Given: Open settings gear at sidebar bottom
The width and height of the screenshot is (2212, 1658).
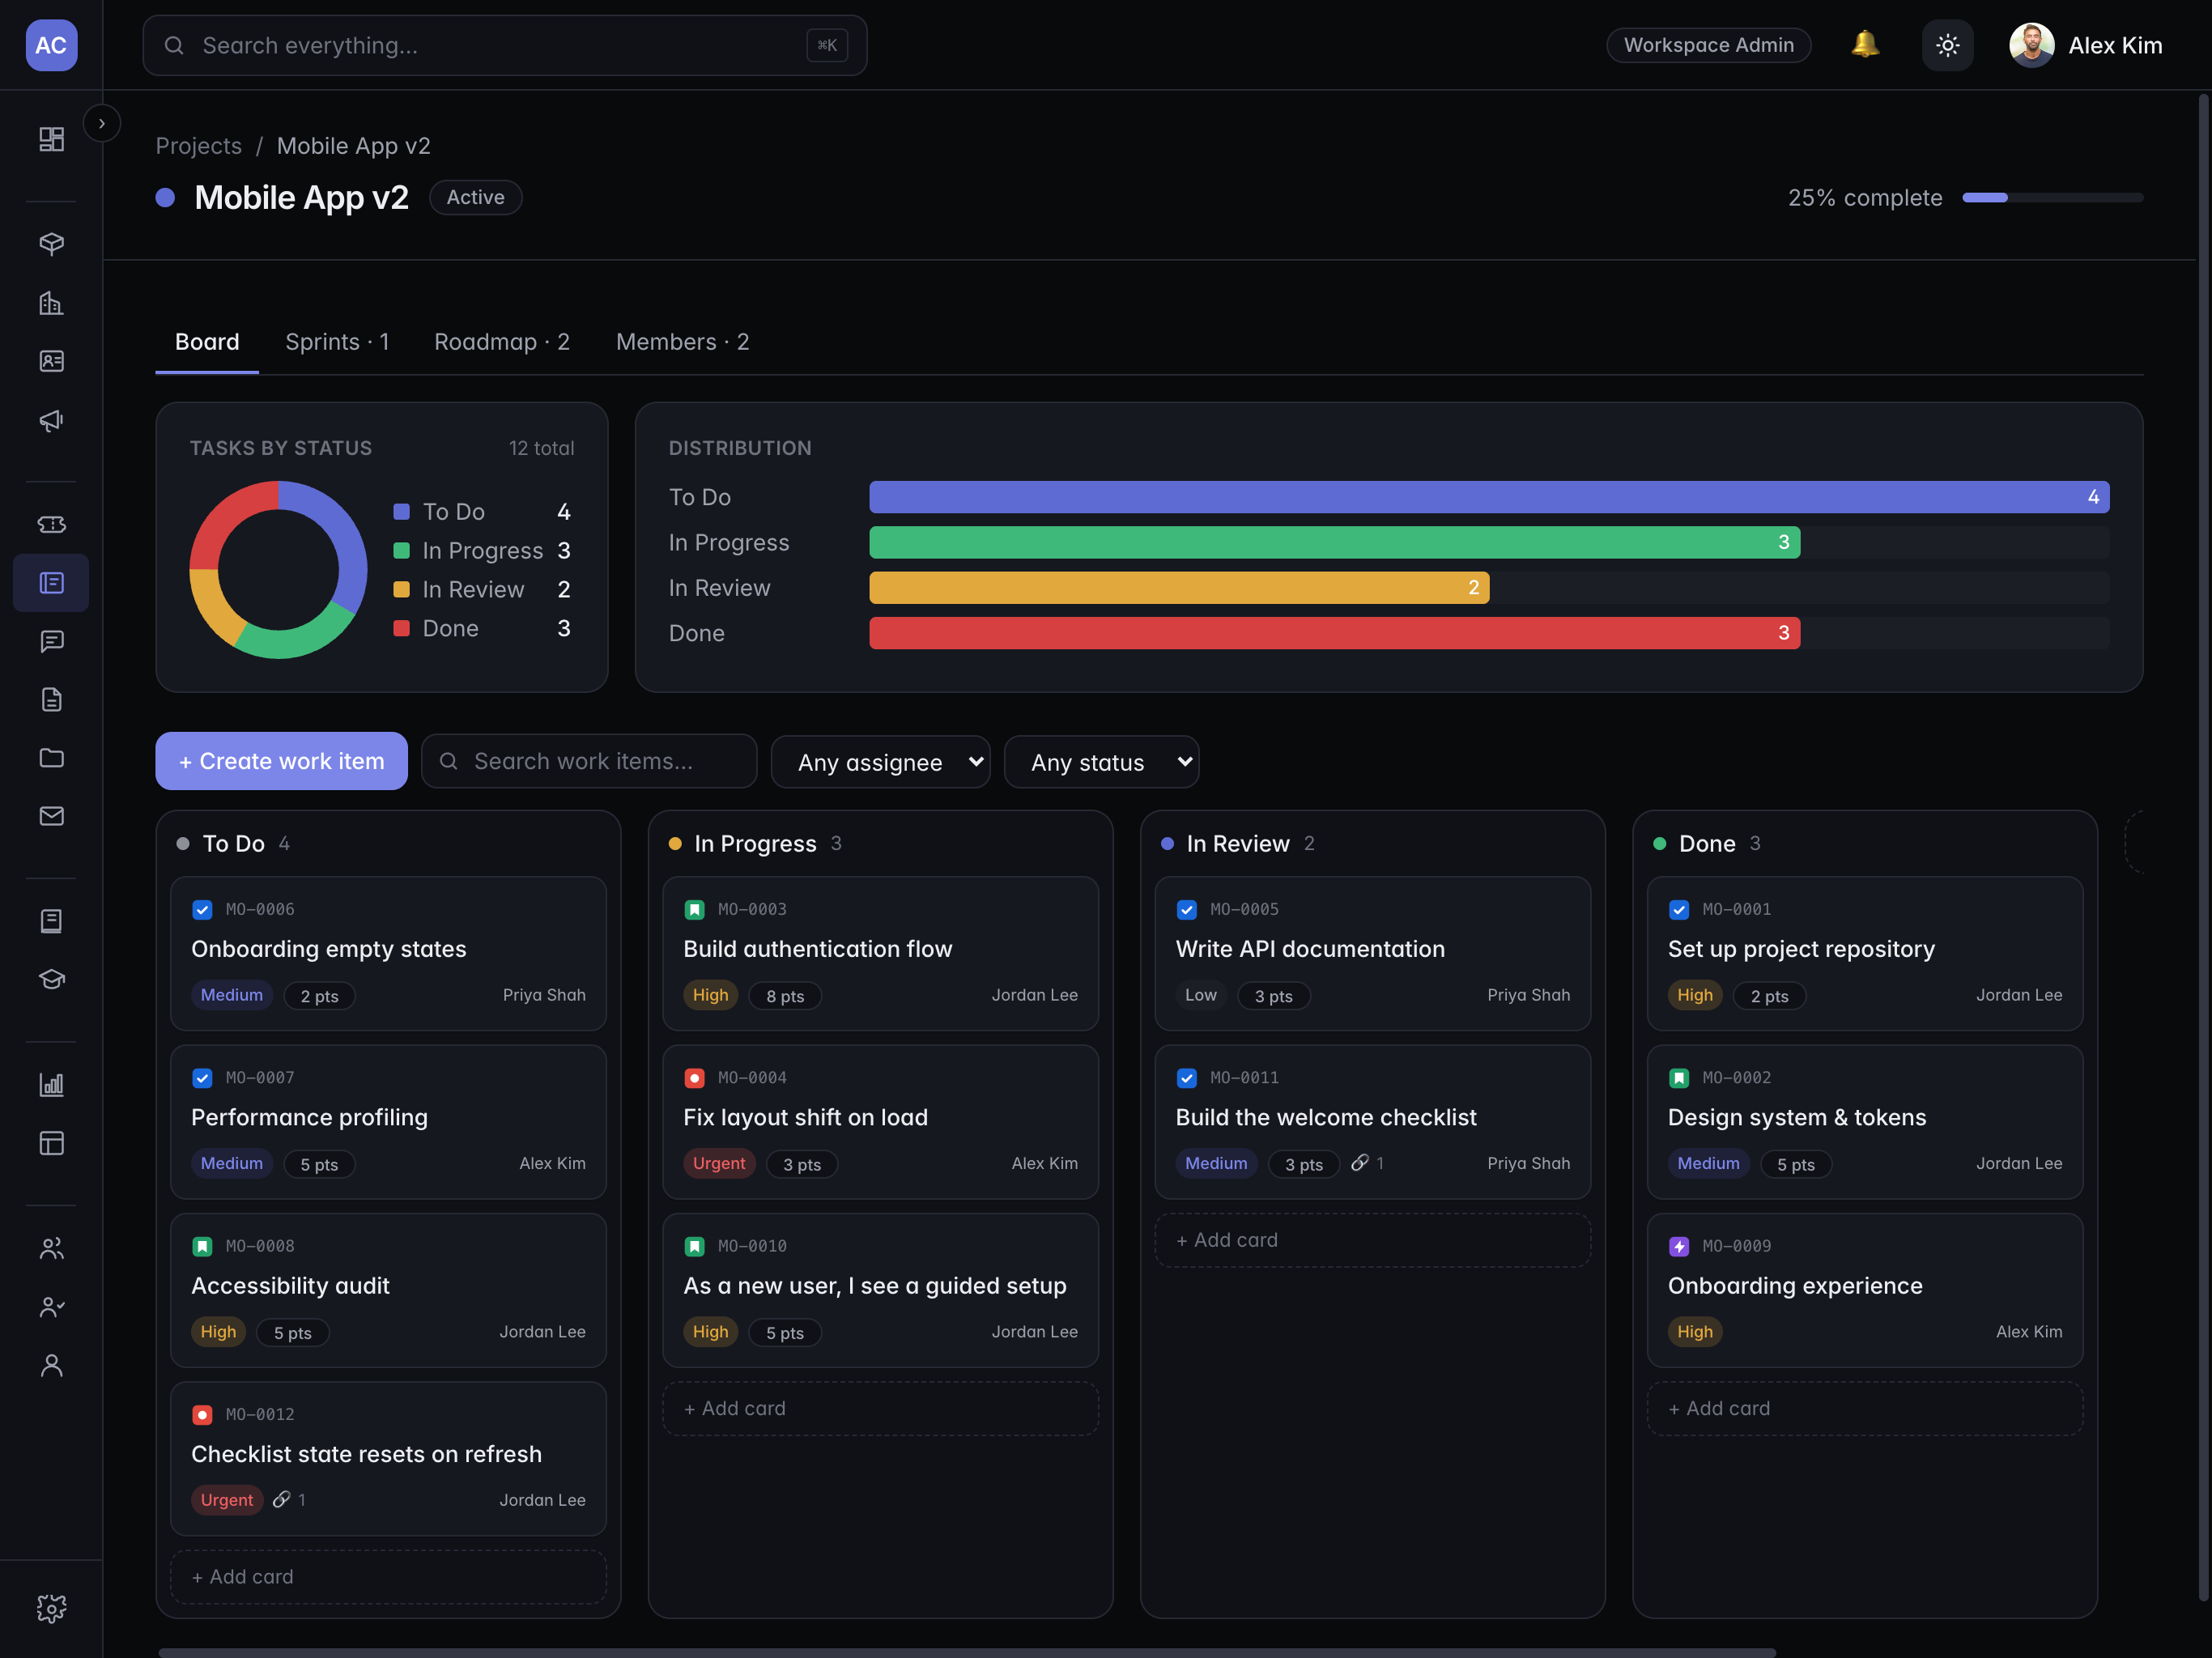Looking at the screenshot, I should tap(51, 1608).
